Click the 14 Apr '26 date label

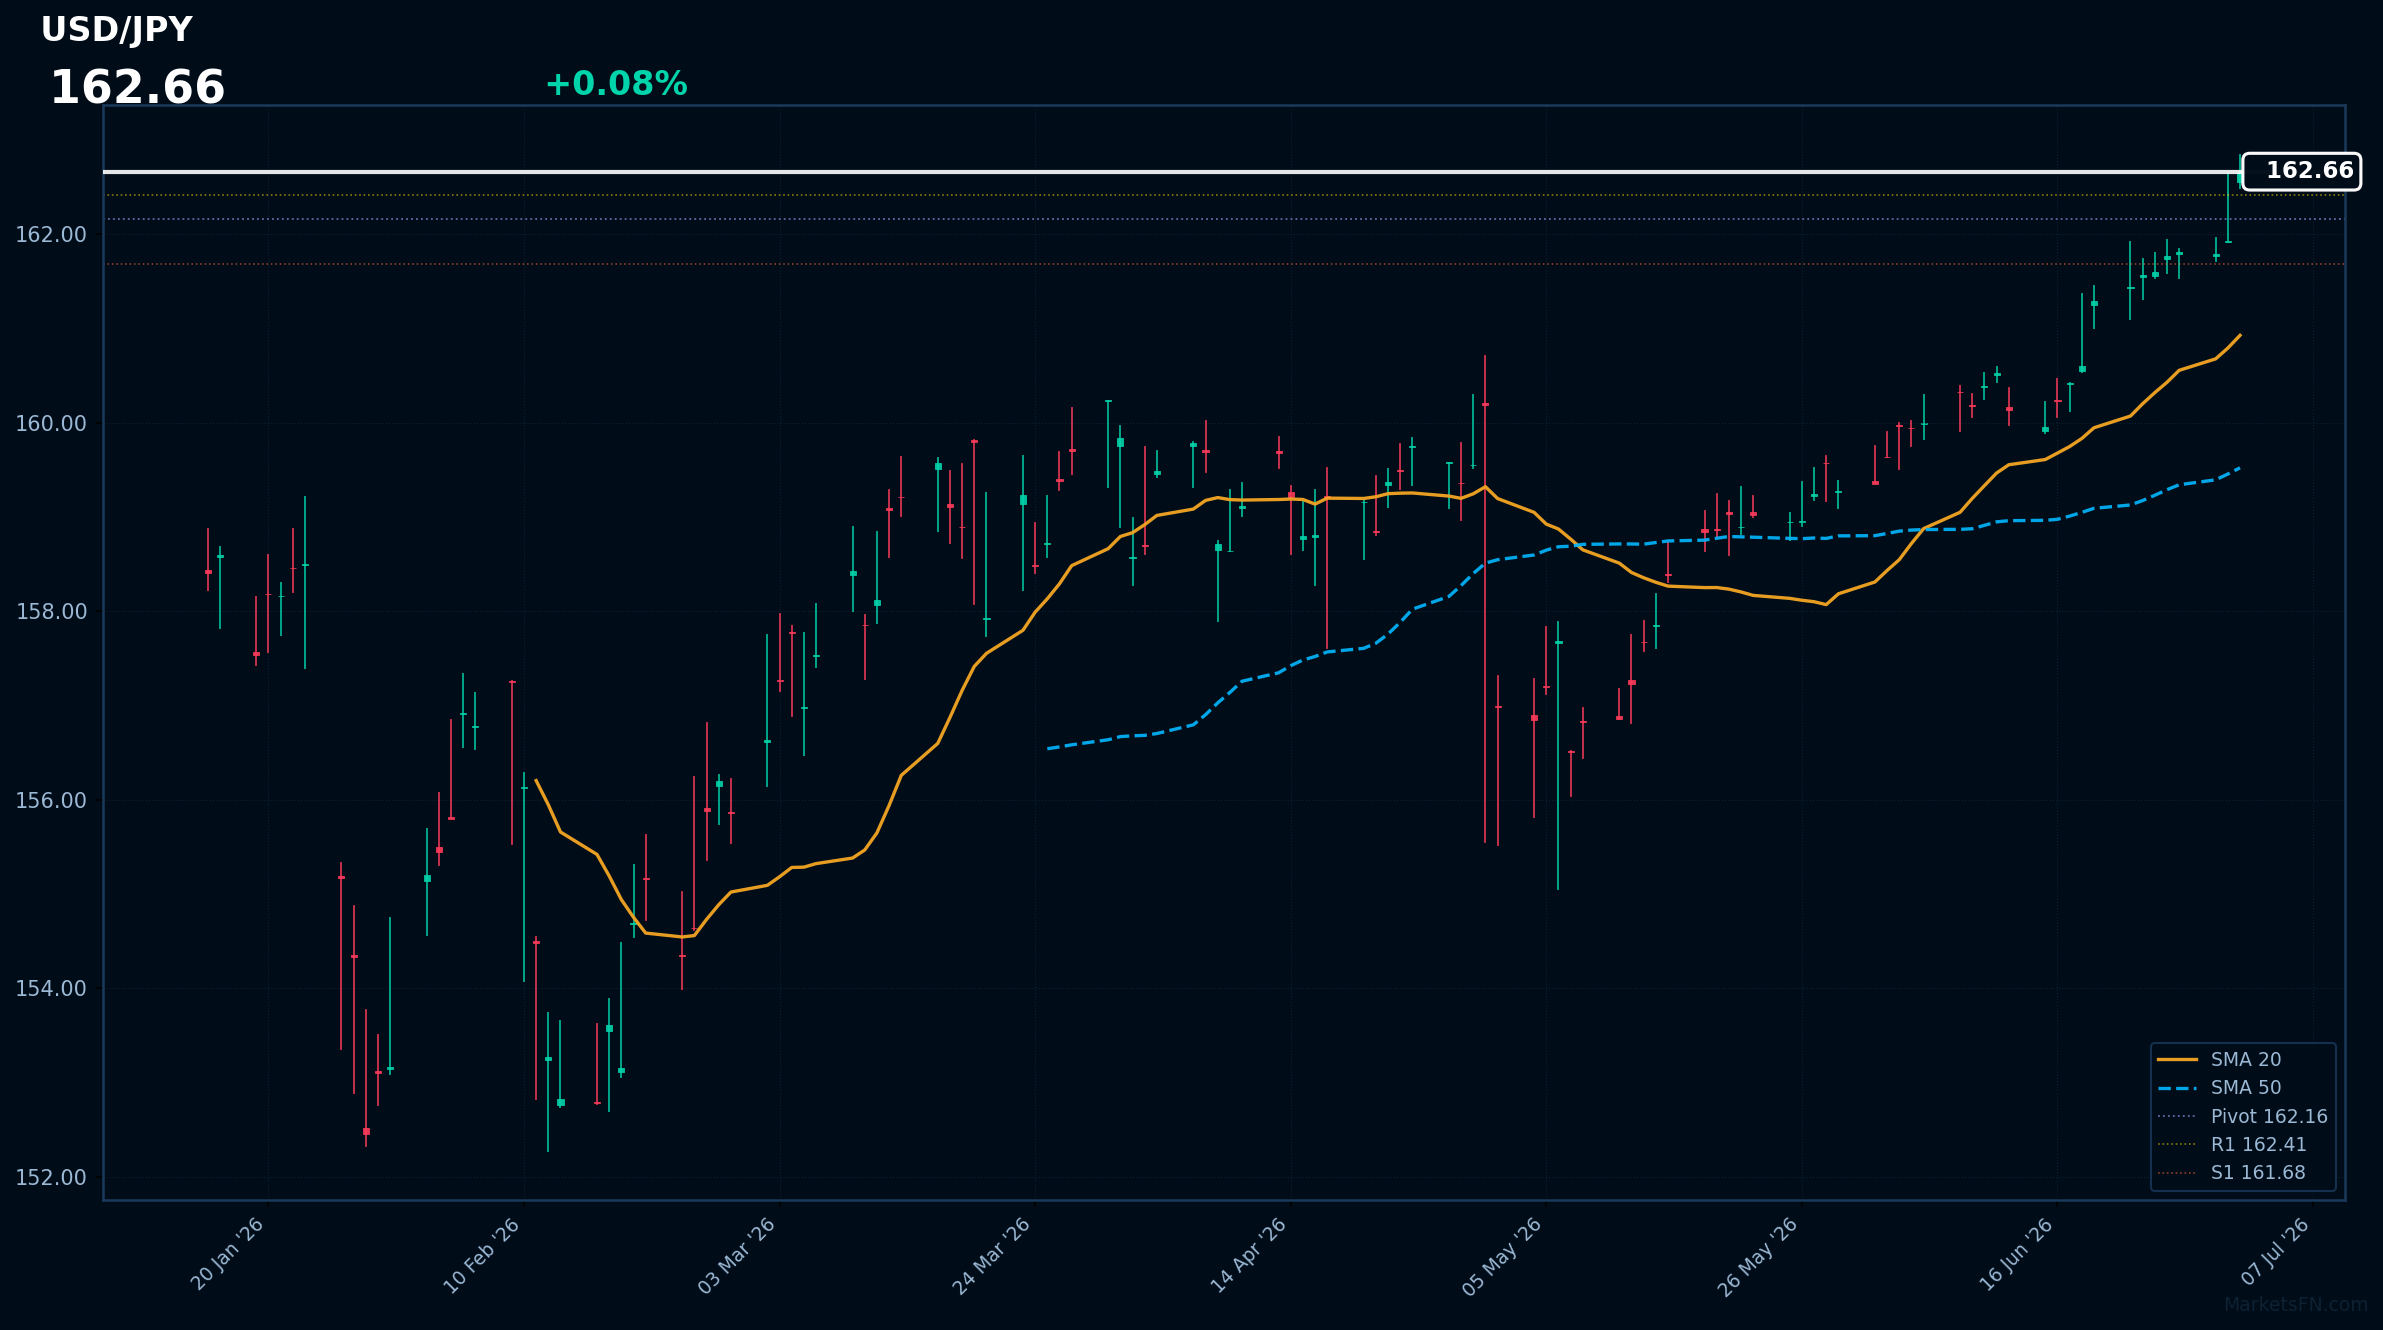point(1248,1255)
